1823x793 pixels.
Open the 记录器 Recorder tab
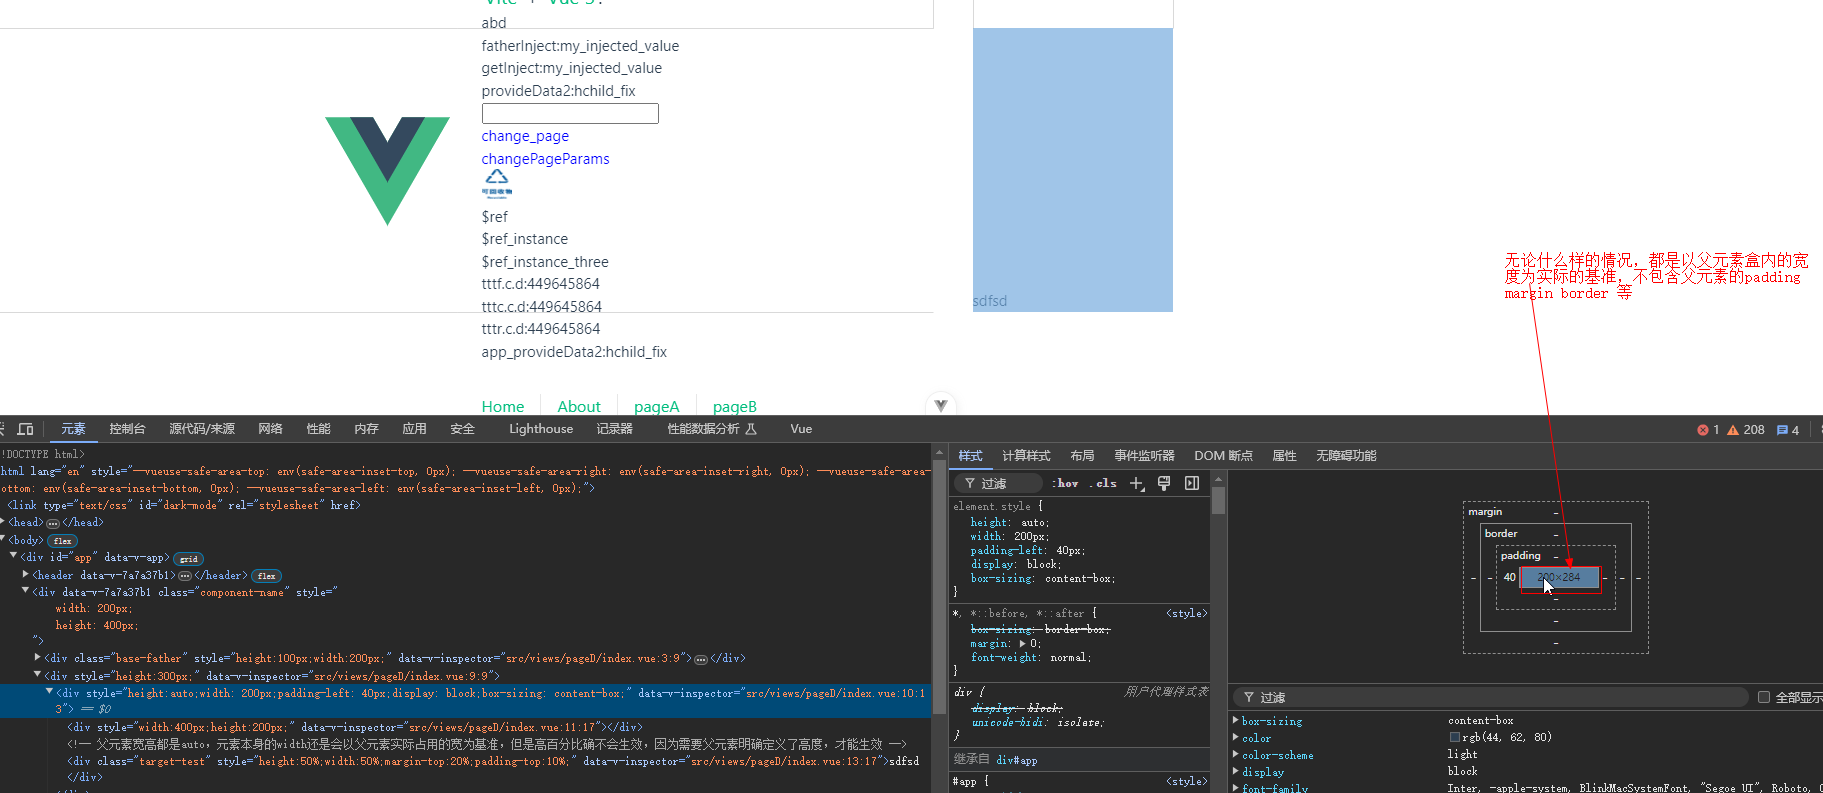point(615,429)
